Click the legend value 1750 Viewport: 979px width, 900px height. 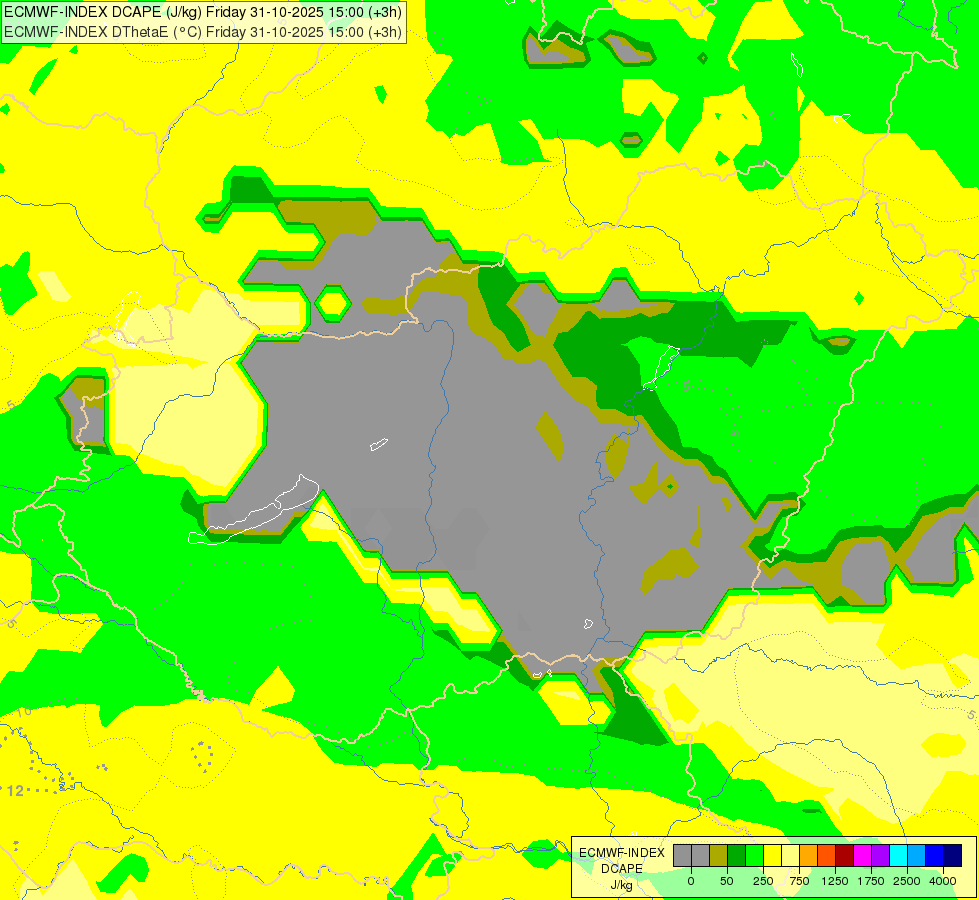coord(871,881)
